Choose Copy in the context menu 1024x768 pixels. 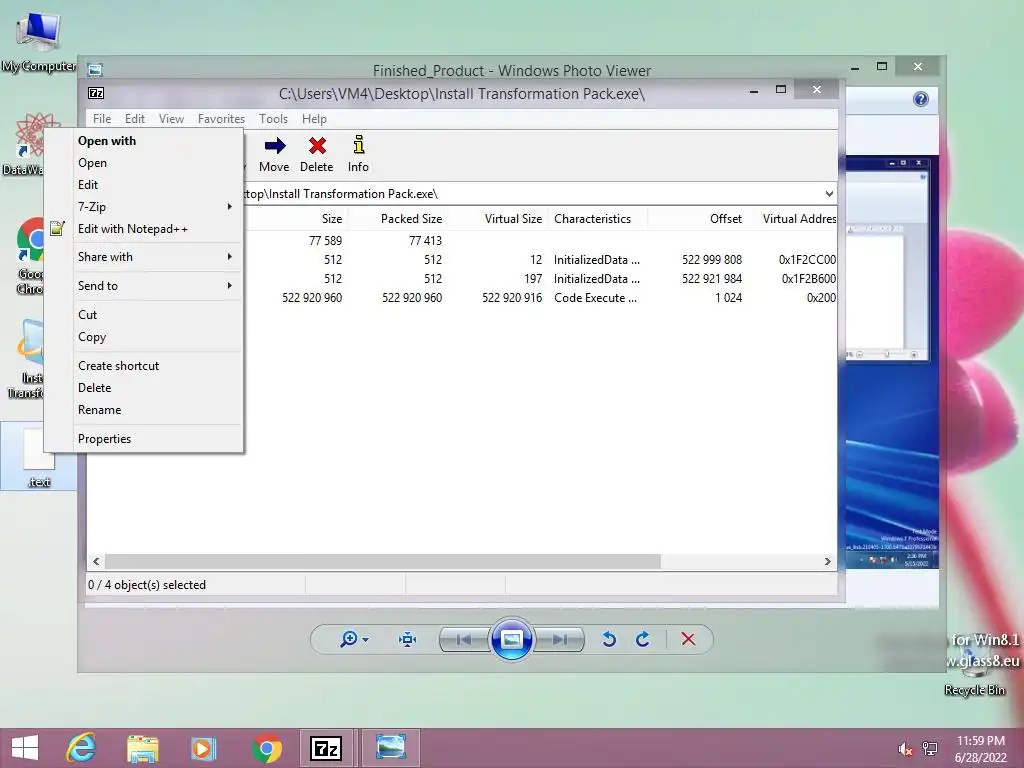157,337
